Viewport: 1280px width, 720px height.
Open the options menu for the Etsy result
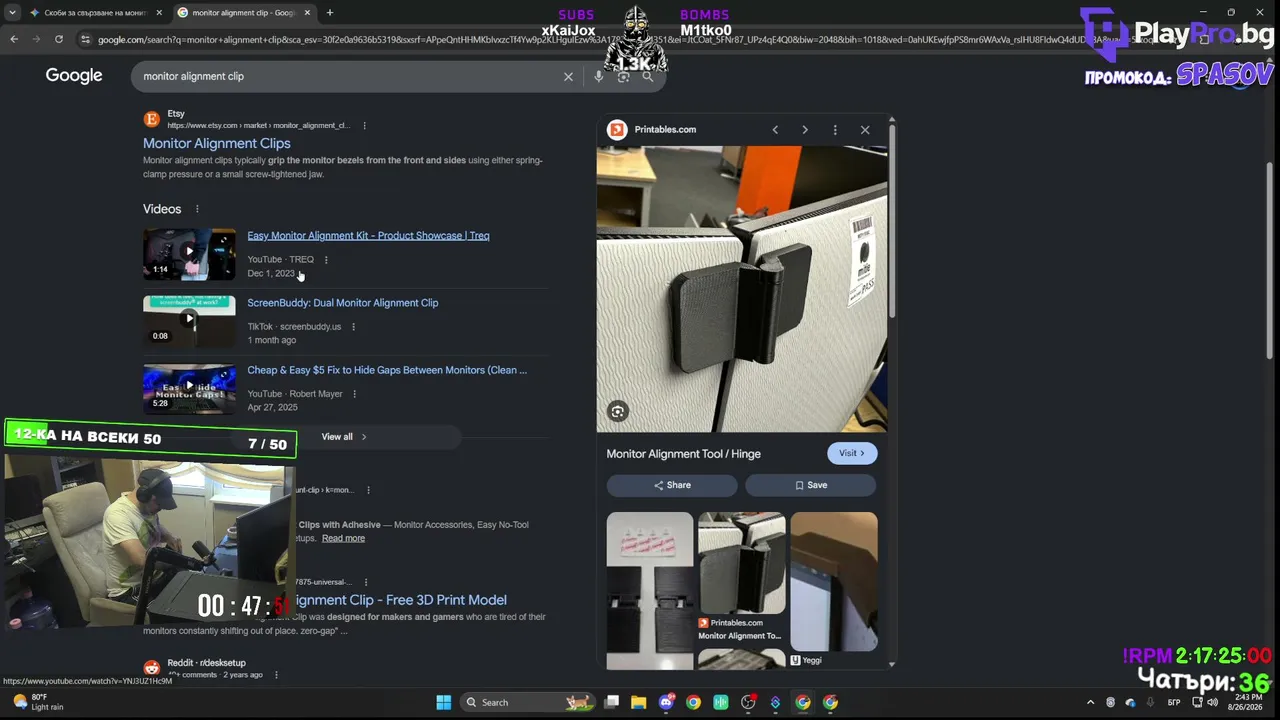pos(364,126)
